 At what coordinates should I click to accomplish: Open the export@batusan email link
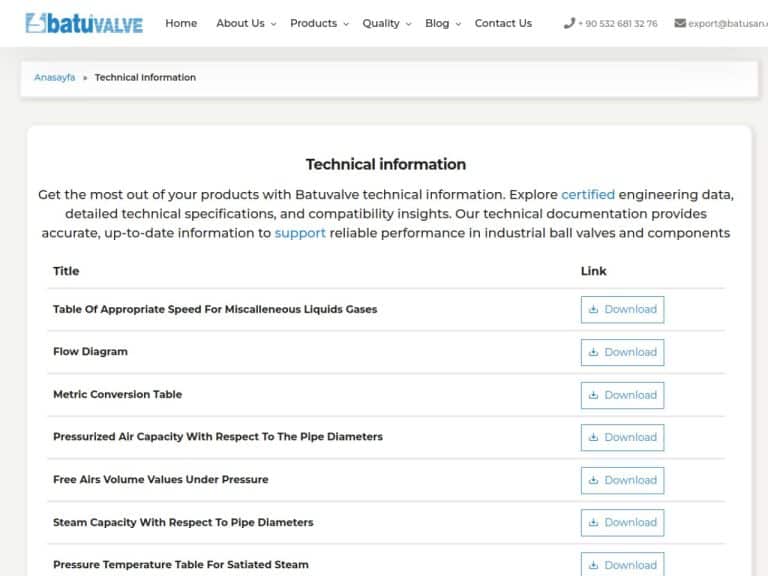[x=728, y=24]
